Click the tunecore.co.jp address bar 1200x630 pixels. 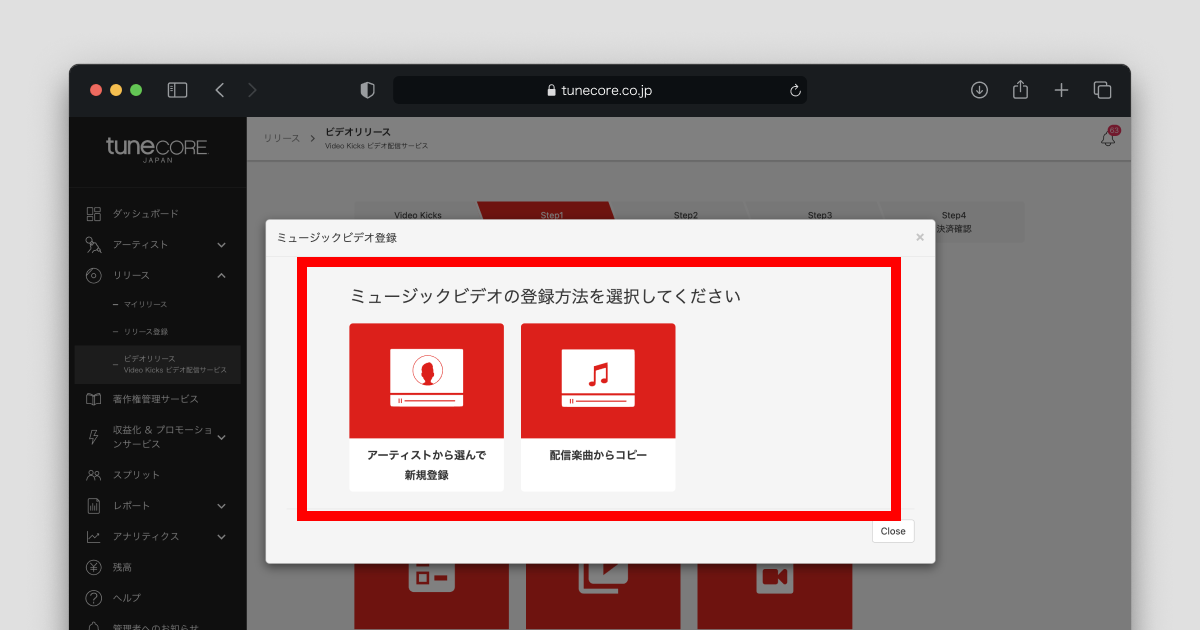[600, 90]
